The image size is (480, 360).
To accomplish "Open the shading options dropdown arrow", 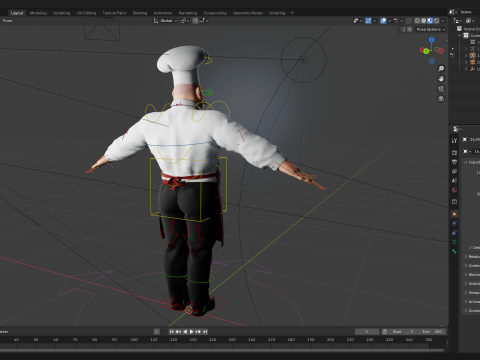I will pyautogui.click(x=443, y=21).
